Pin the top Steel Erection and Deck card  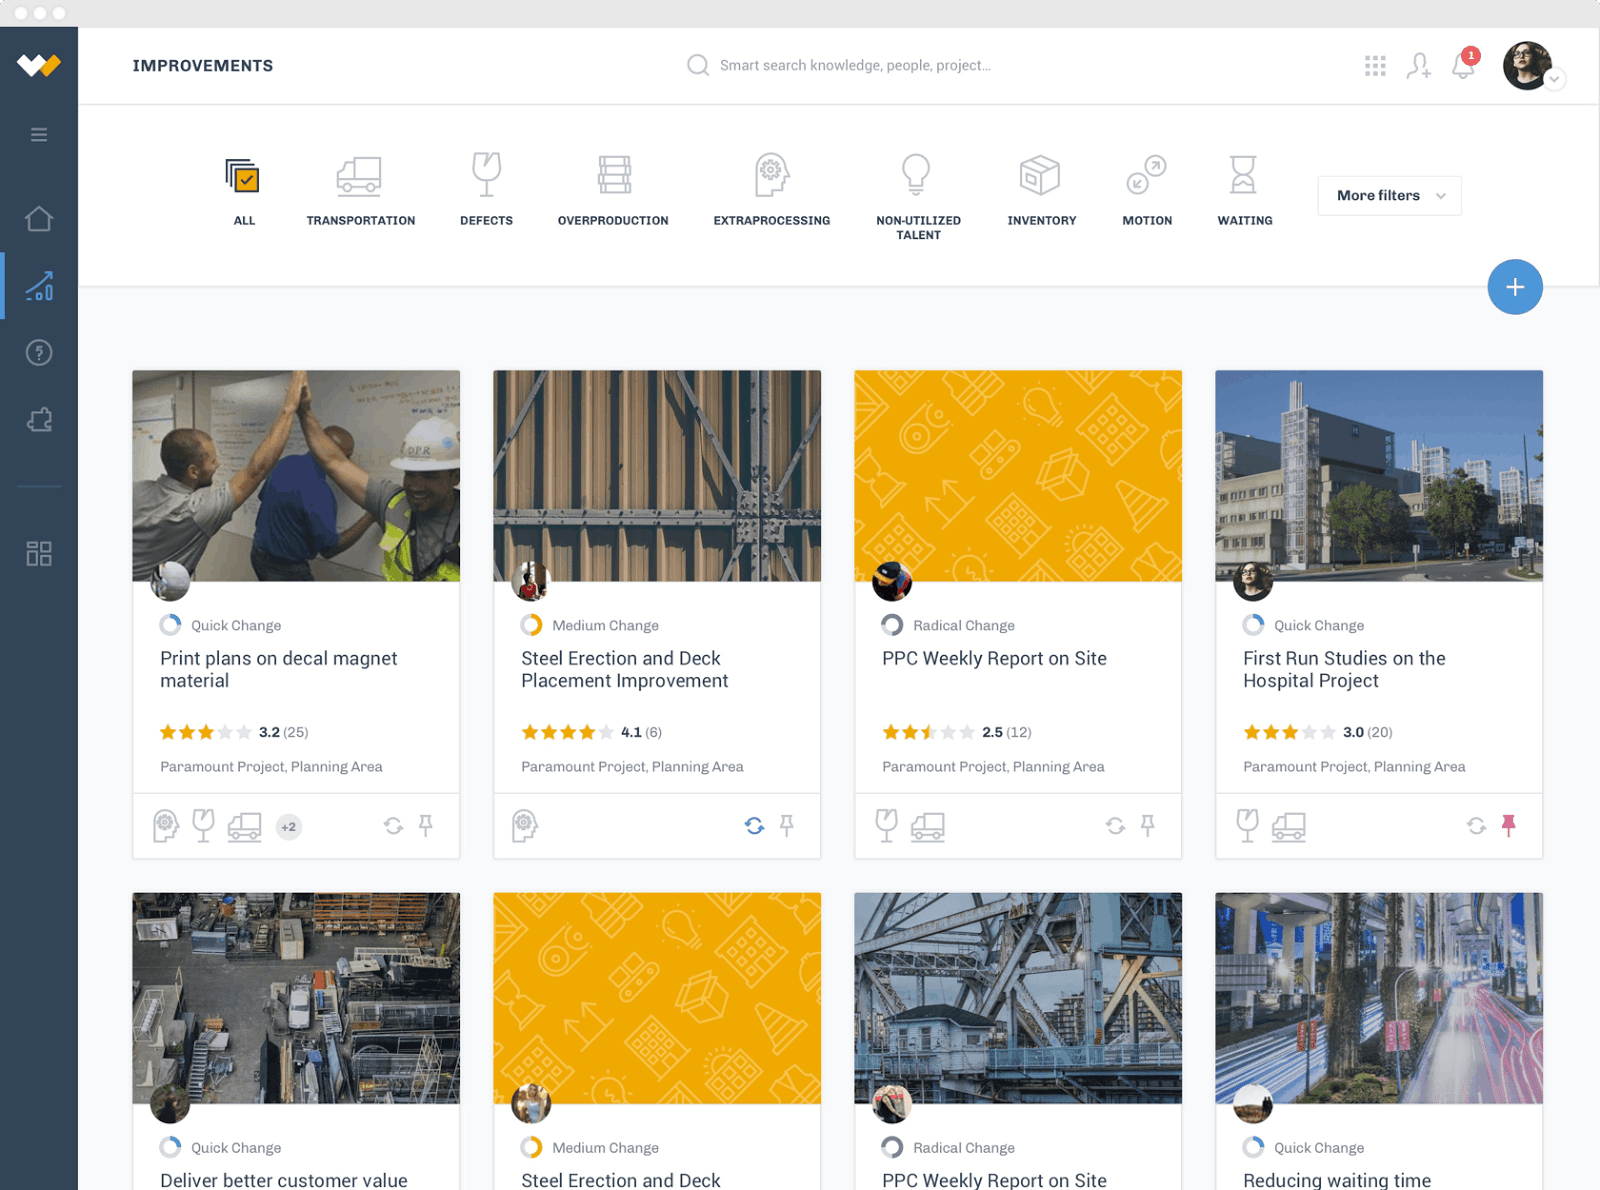(x=787, y=826)
